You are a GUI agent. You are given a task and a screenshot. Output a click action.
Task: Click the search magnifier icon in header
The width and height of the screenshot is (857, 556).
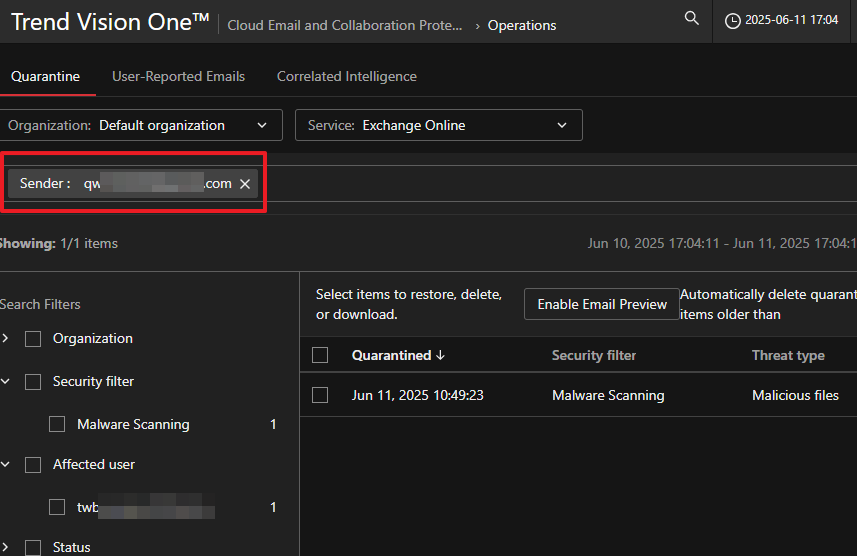(x=691, y=19)
